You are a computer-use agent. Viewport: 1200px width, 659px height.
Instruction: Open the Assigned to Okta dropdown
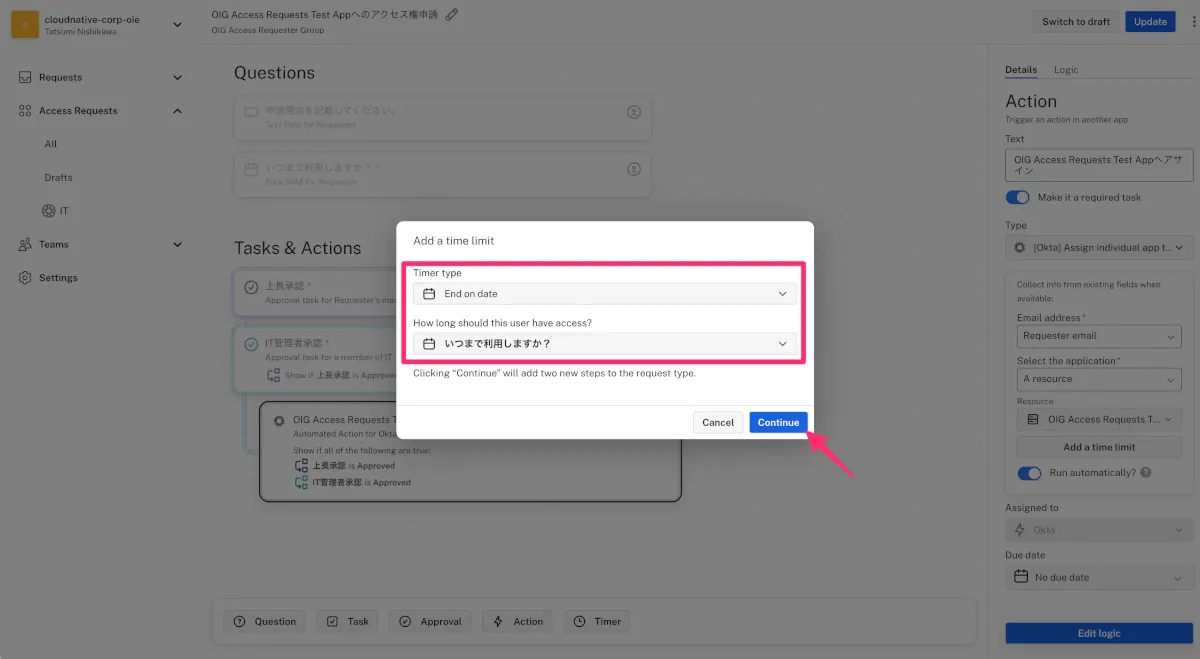pos(1099,530)
